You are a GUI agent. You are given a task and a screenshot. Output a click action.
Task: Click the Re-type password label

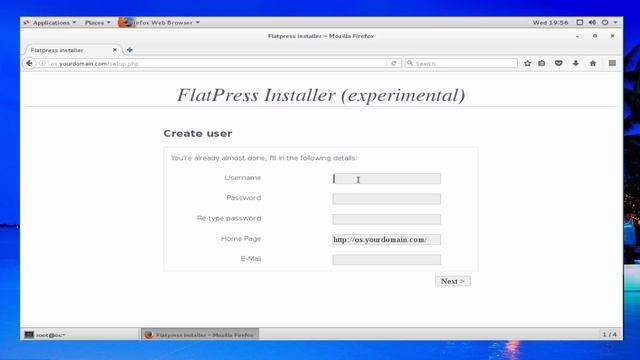coord(229,218)
